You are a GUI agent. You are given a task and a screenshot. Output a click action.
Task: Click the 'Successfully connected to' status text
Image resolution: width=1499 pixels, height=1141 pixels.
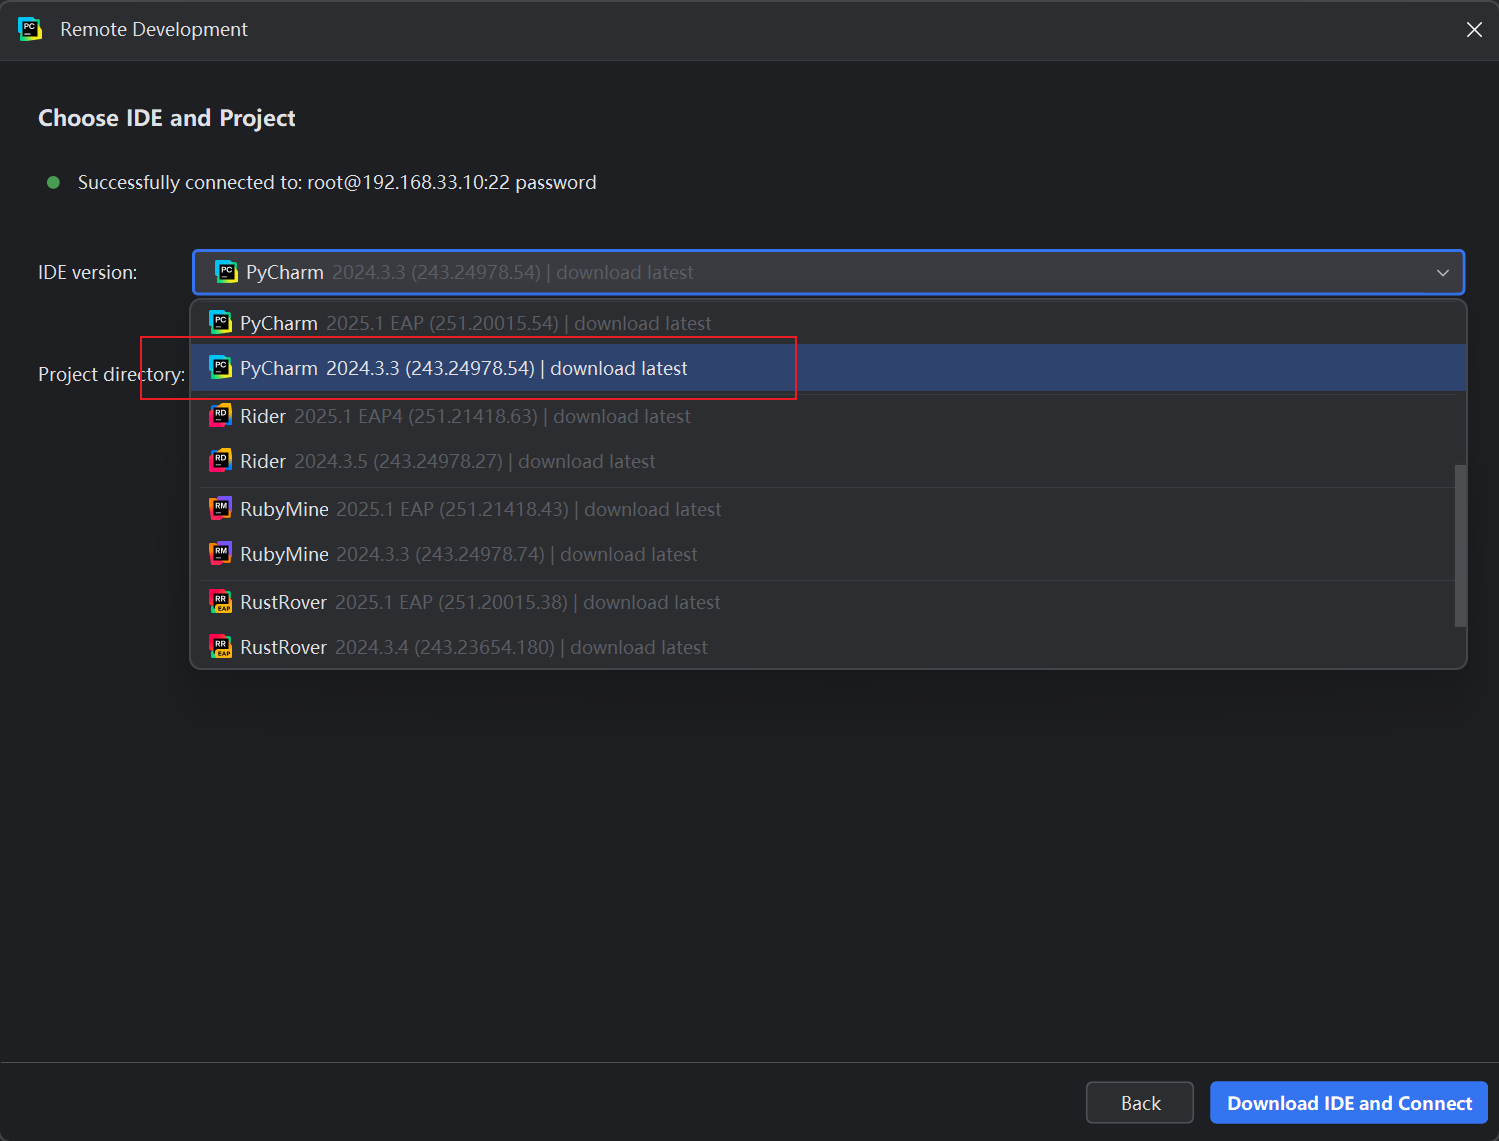pos(337,182)
